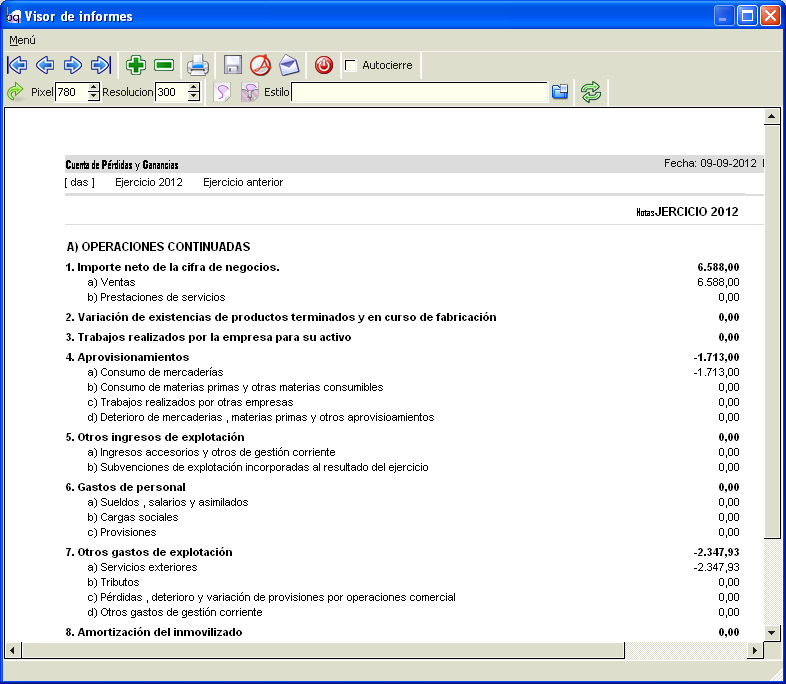Click the vertical scrollbar thumb
Screen dimensions: 786x684
[771, 331]
